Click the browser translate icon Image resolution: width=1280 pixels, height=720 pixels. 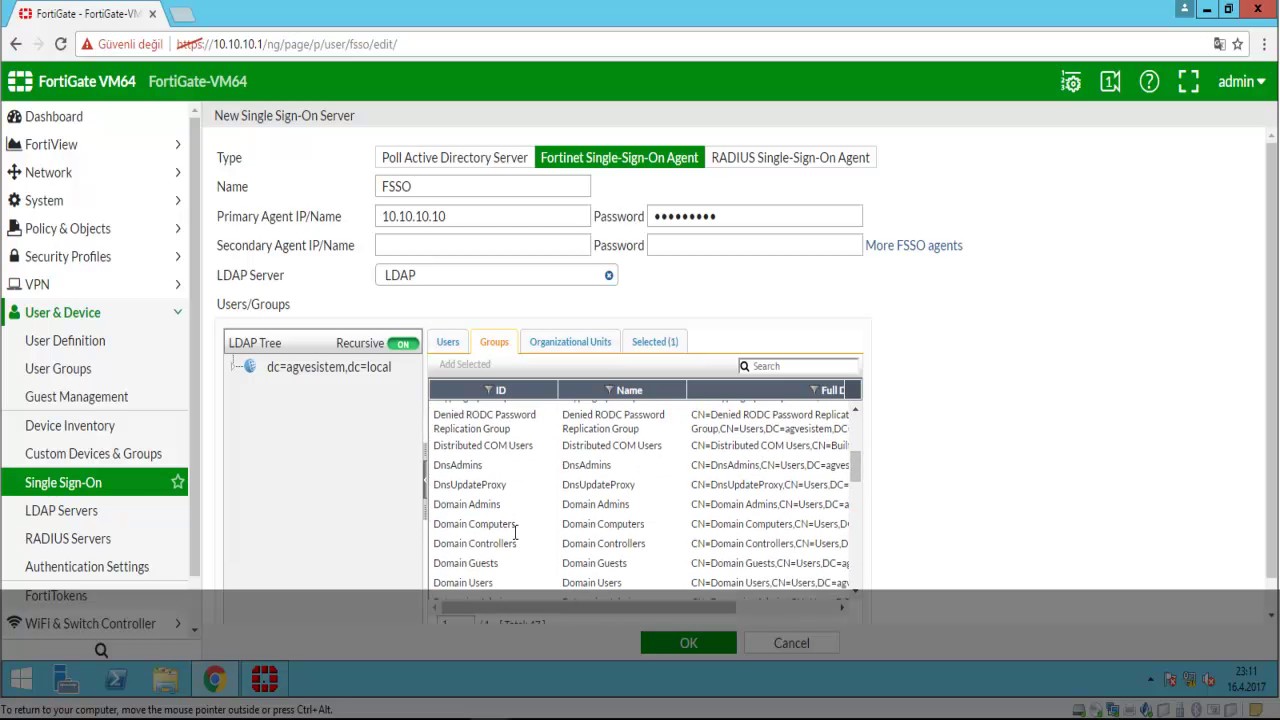1219,44
